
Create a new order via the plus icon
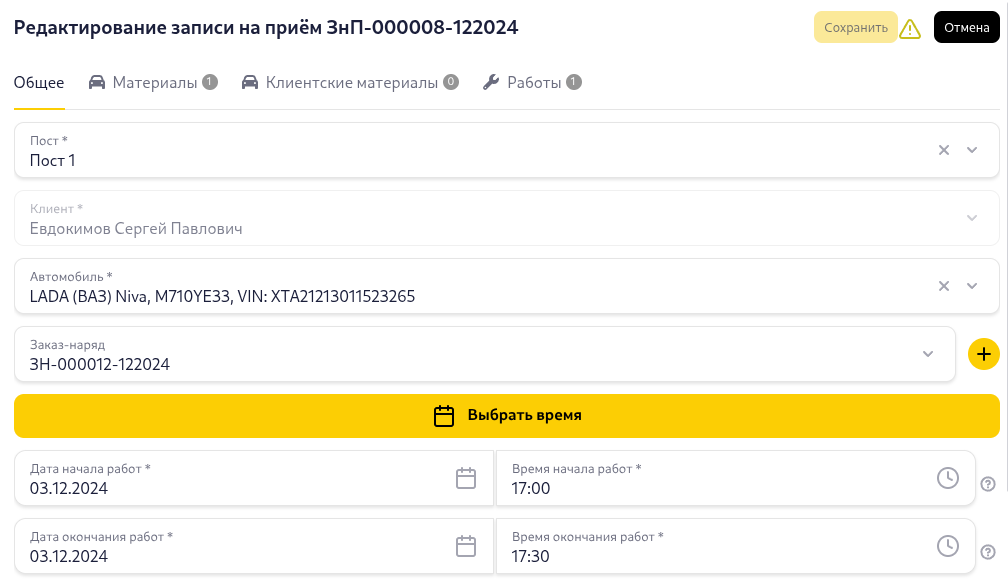pyautogui.click(x=984, y=353)
